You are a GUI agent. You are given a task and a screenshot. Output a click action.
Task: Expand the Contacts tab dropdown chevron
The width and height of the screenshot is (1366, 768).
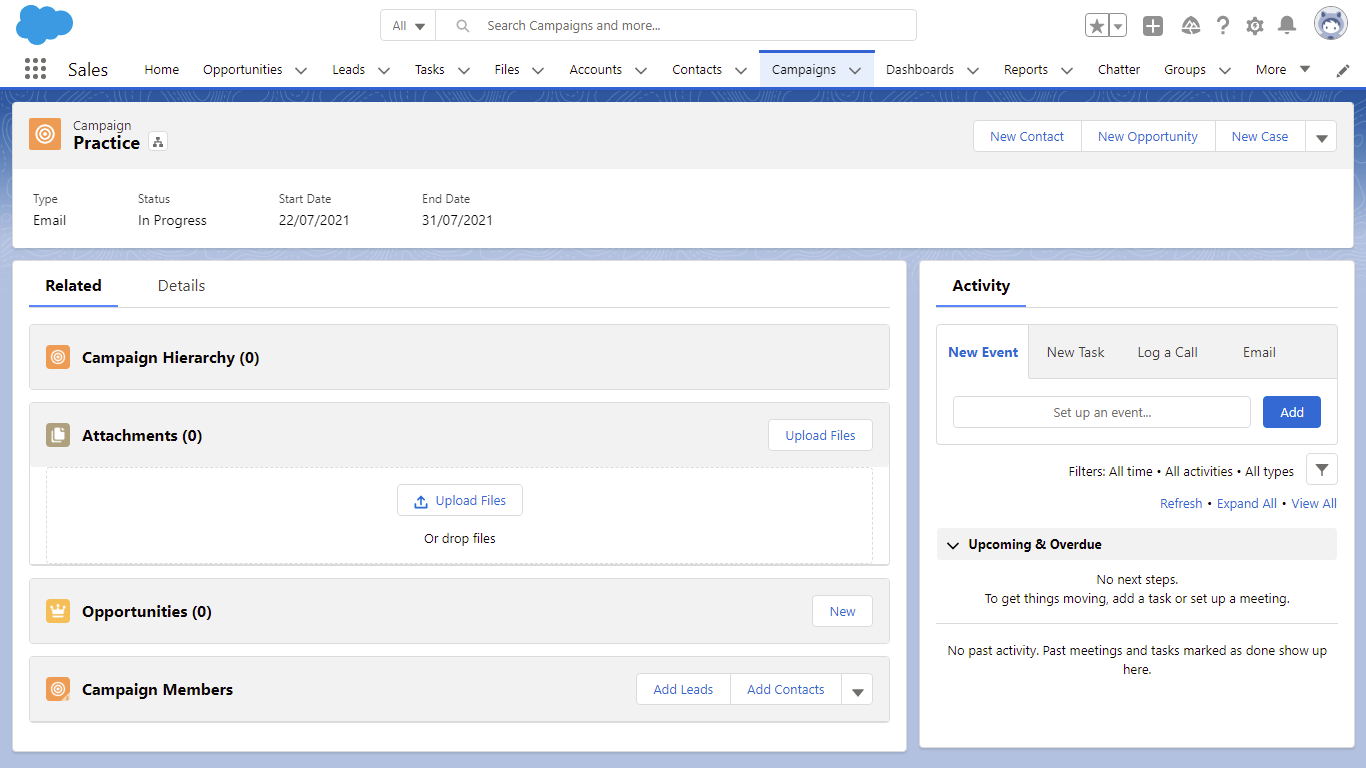point(741,70)
